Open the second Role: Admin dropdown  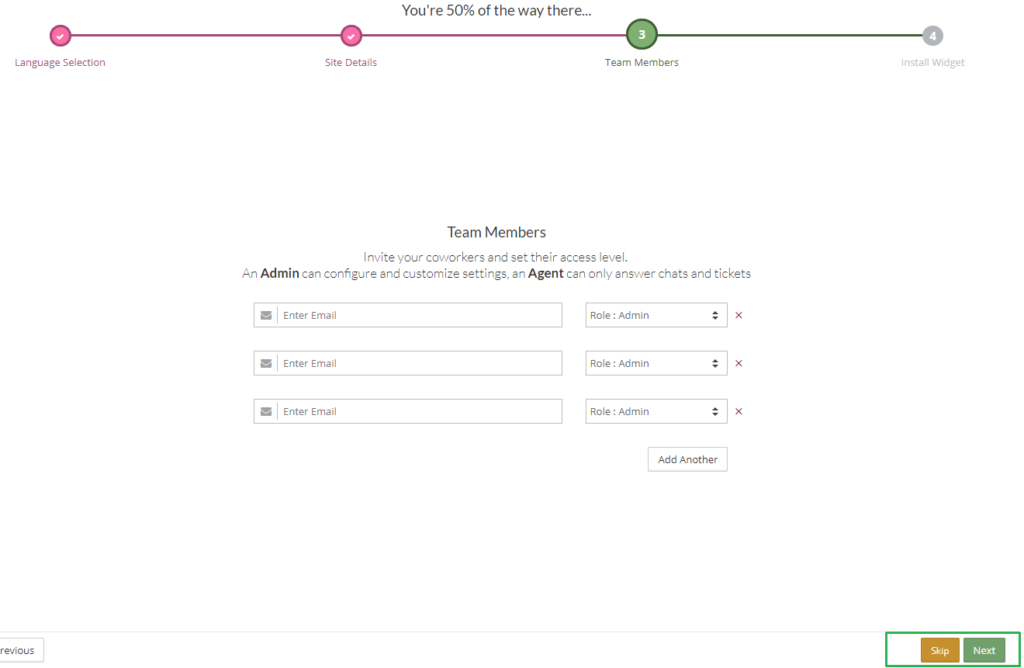click(x=656, y=362)
